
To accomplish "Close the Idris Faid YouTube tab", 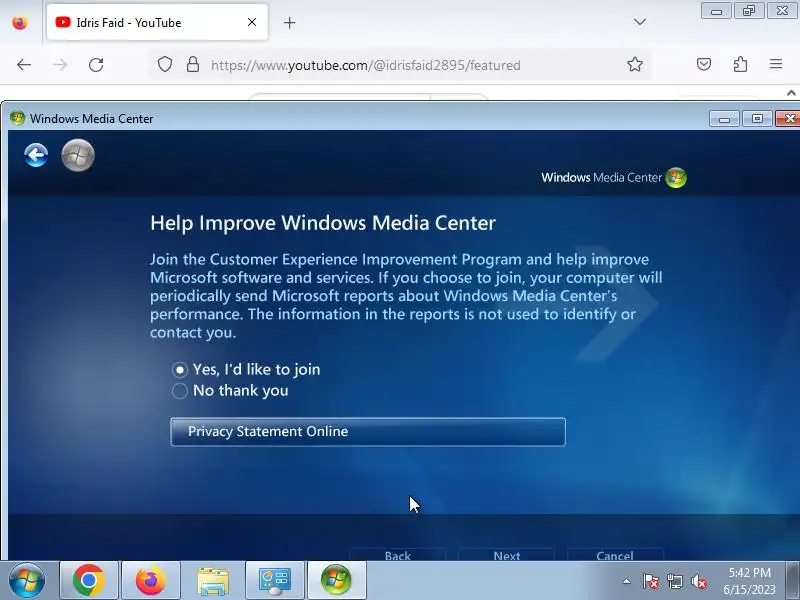I will [x=252, y=22].
